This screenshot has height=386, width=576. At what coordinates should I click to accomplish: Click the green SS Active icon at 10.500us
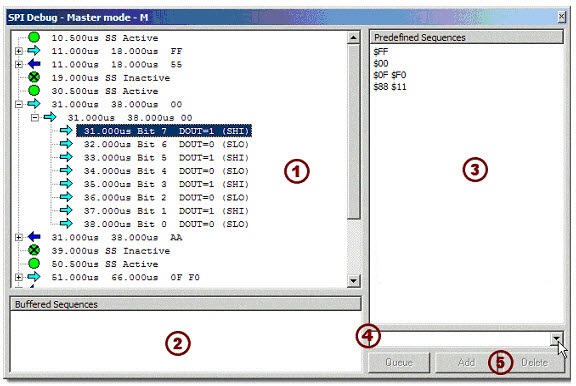point(34,37)
